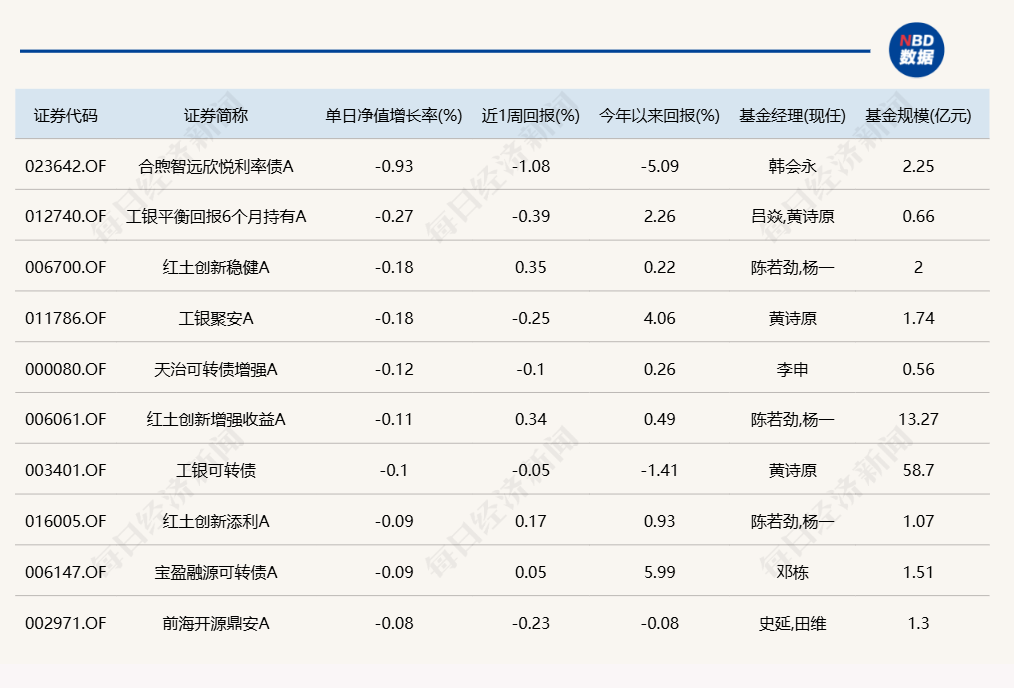The height and width of the screenshot is (688, 1014).
Task: Select fund name 红土创新稳健A
Action: 216,267
